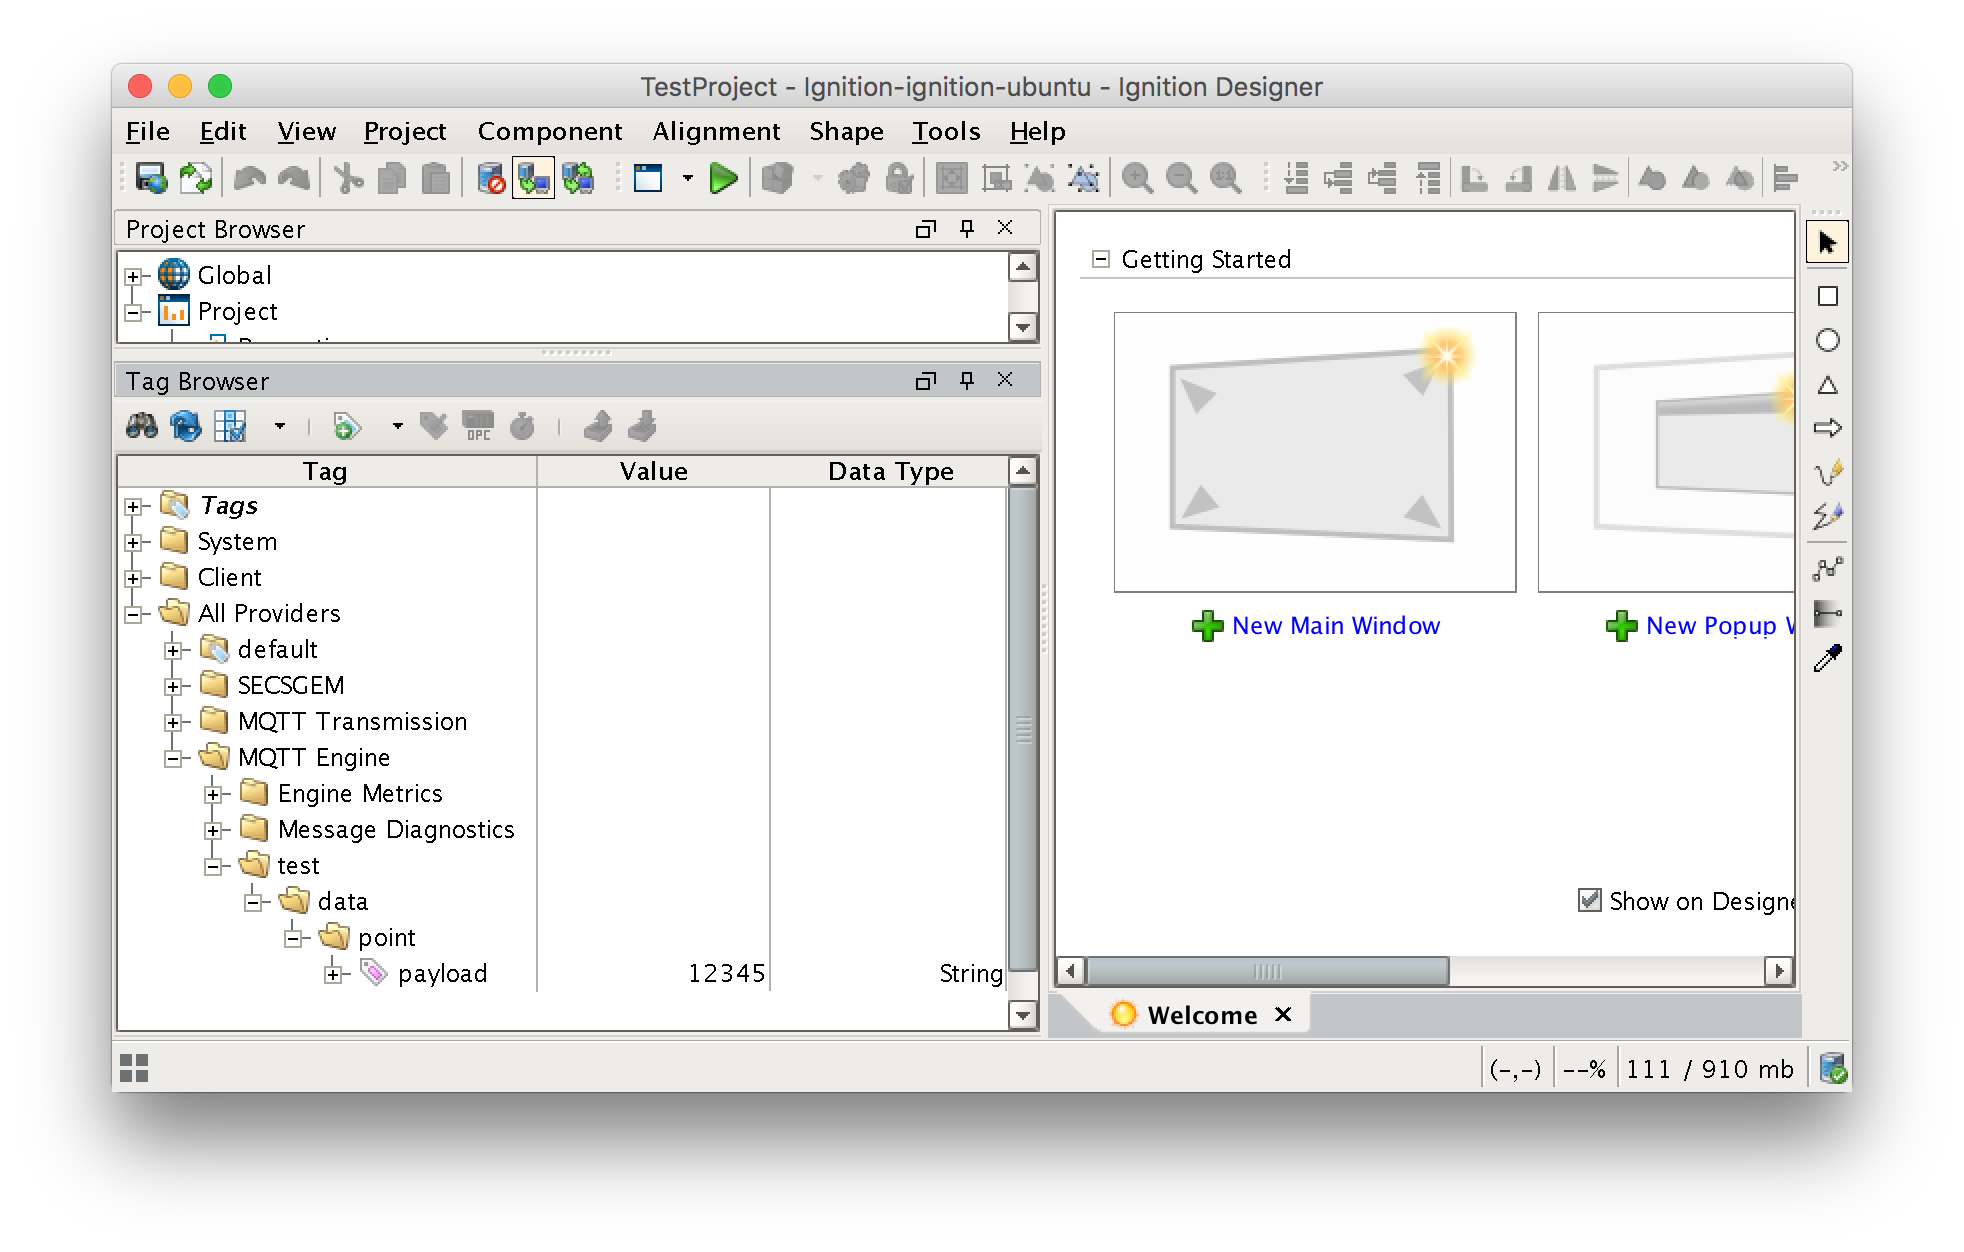Collapse the MQTT Engine folder
This screenshot has width=1964, height=1252.
(x=173, y=758)
